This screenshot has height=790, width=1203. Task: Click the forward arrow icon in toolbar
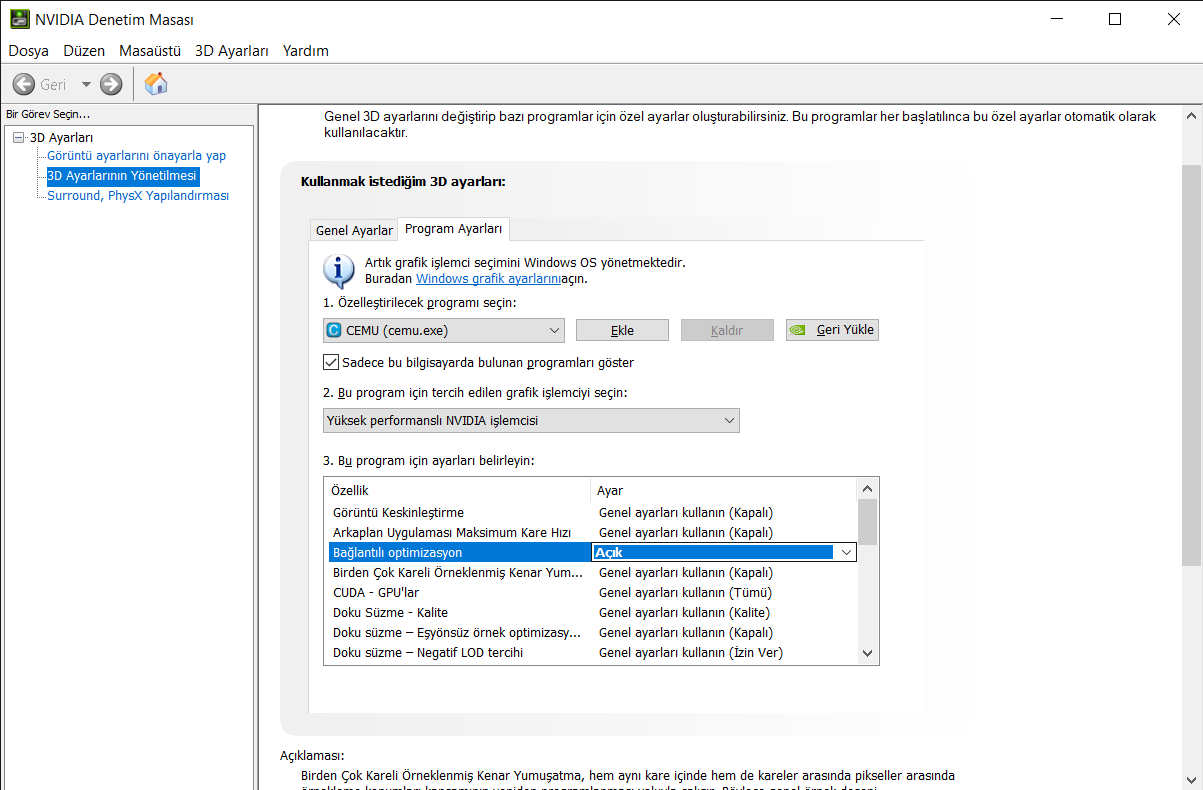[x=111, y=84]
